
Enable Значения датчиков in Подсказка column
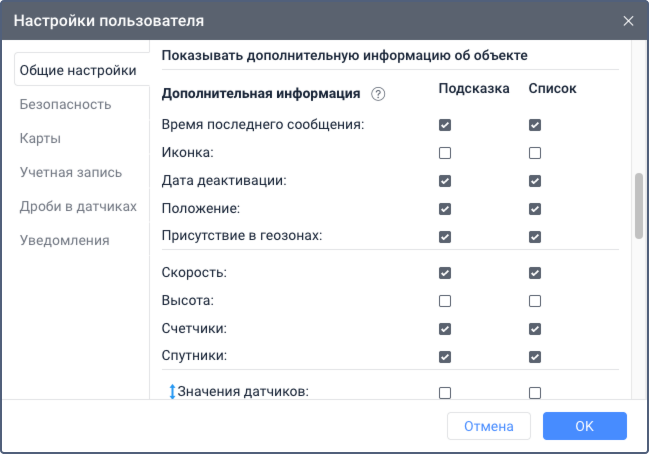(445, 393)
